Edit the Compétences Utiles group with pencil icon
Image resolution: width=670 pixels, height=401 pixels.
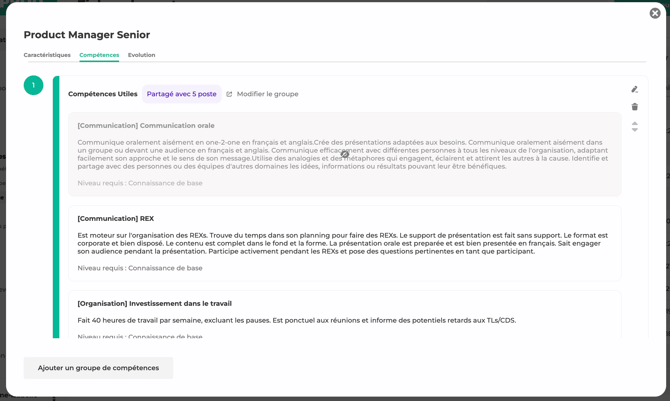[634, 90]
